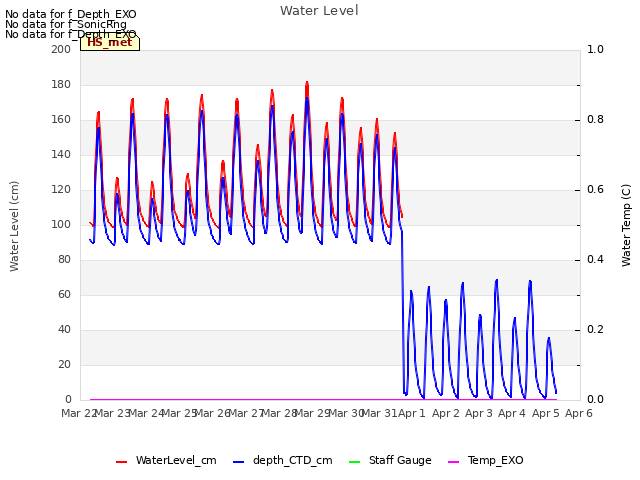Click the HS_met annotation box
The image size is (640, 480).
110,42
